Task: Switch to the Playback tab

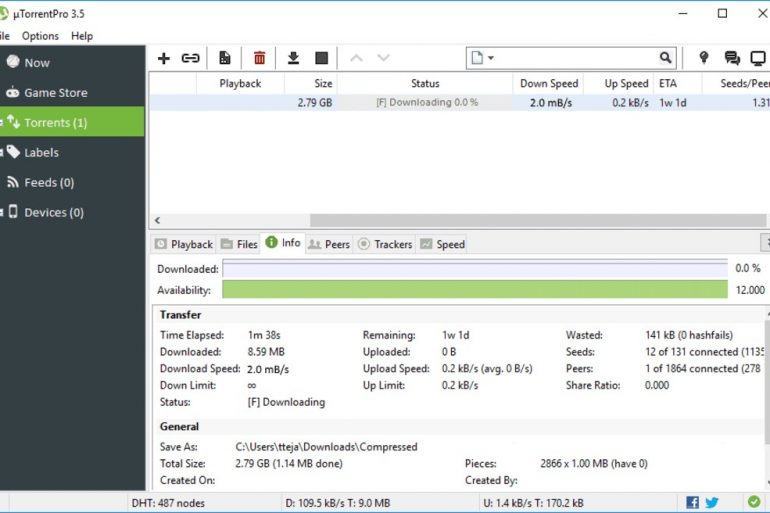Action: click(x=184, y=244)
